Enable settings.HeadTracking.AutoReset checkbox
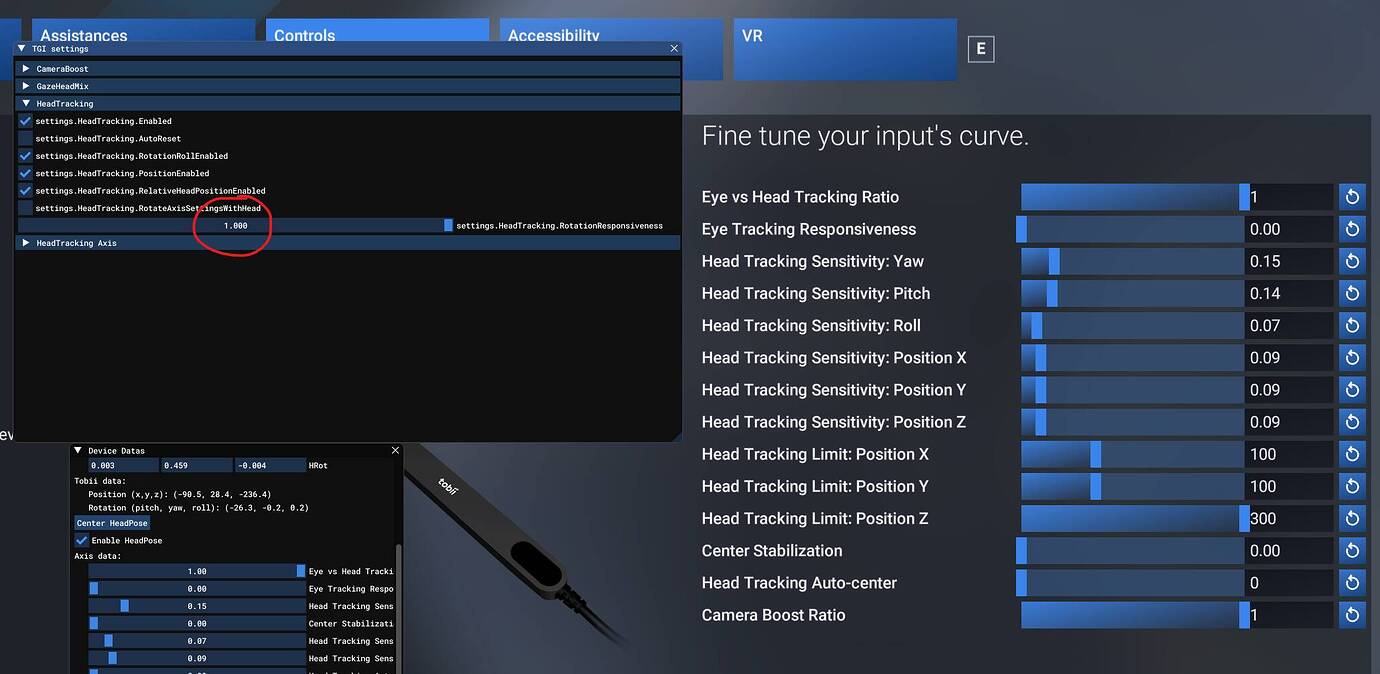This screenshot has height=674, width=1380. tap(26, 139)
